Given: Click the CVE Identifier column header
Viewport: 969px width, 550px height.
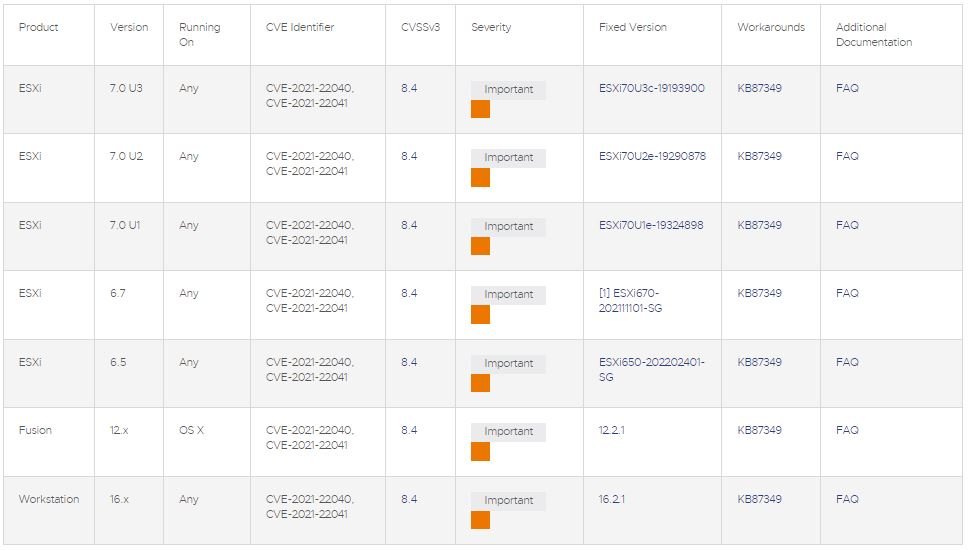Looking at the screenshot, I should 300,27.
